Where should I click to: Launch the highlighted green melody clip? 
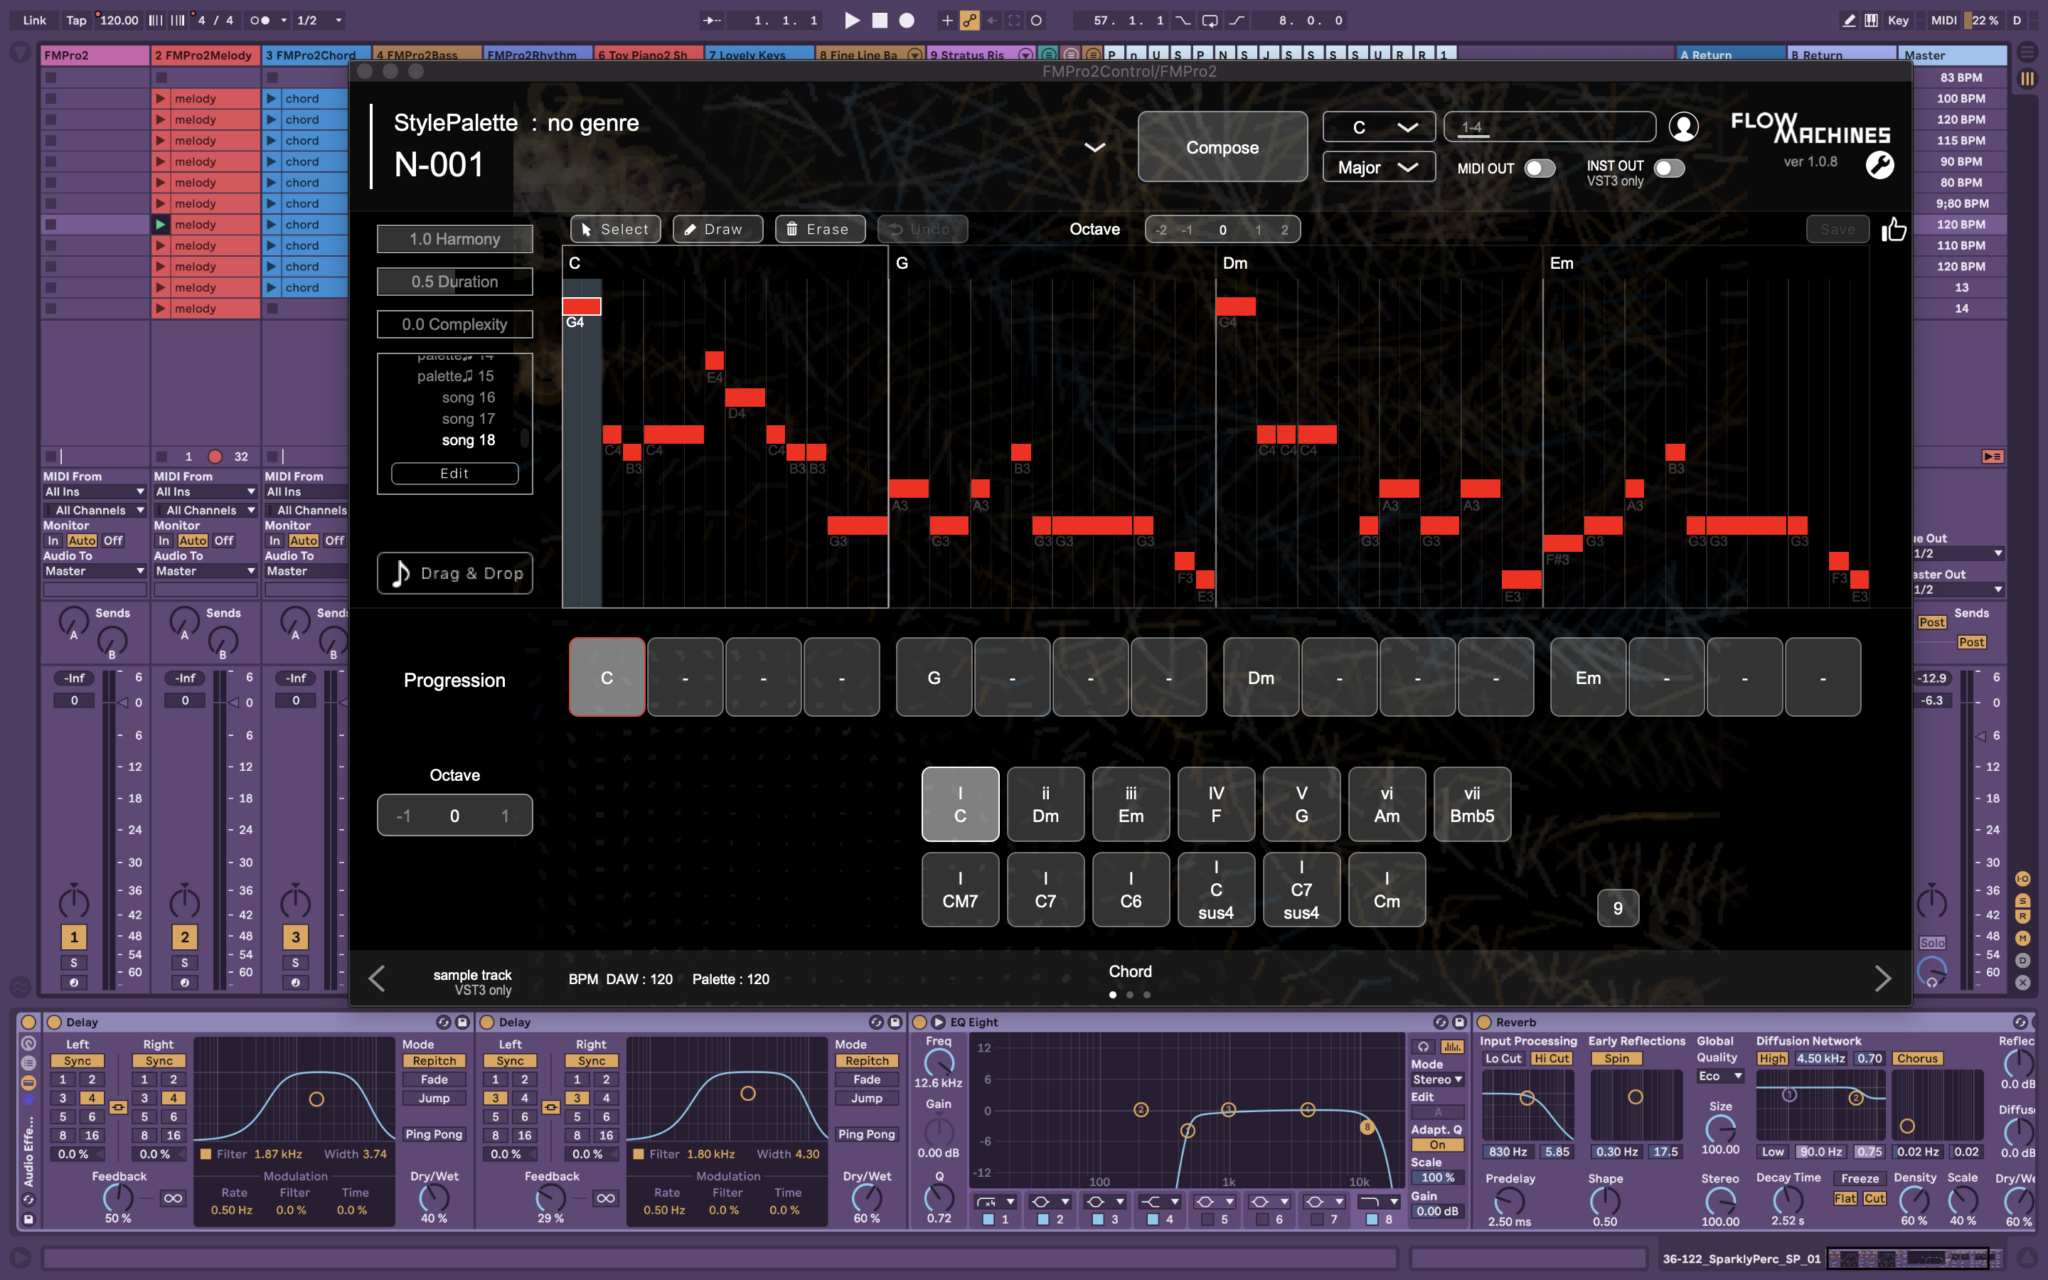160,225
